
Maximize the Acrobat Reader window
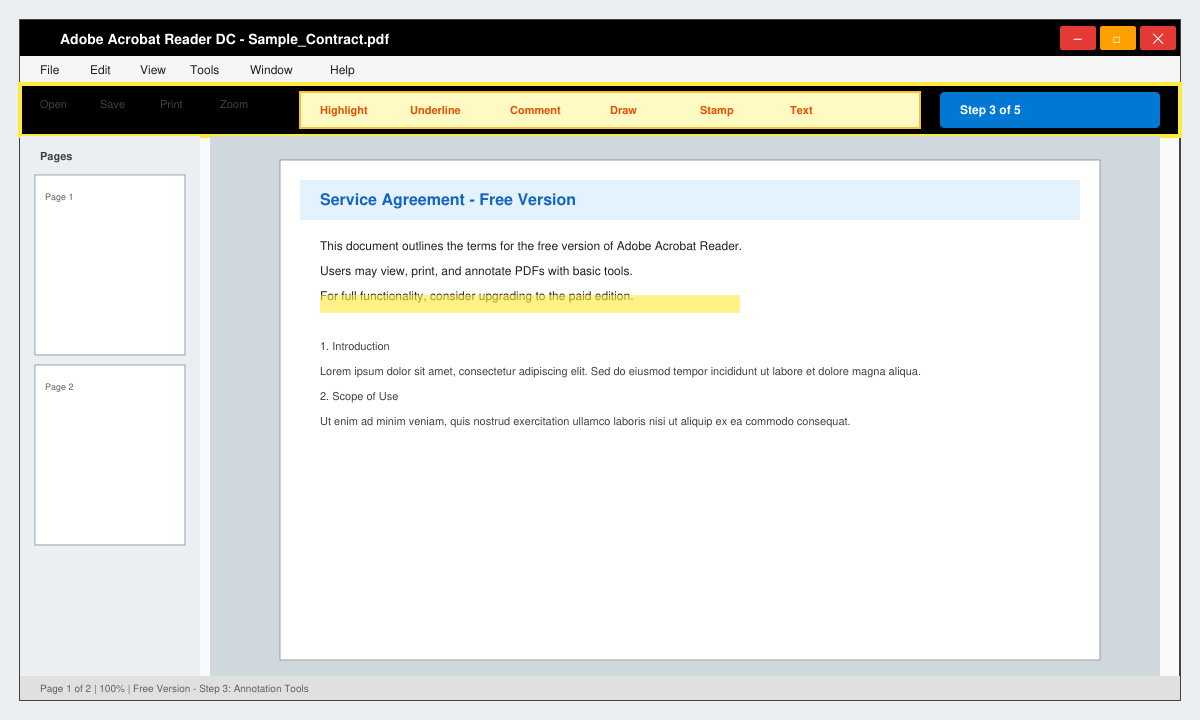pos(1118,38)
